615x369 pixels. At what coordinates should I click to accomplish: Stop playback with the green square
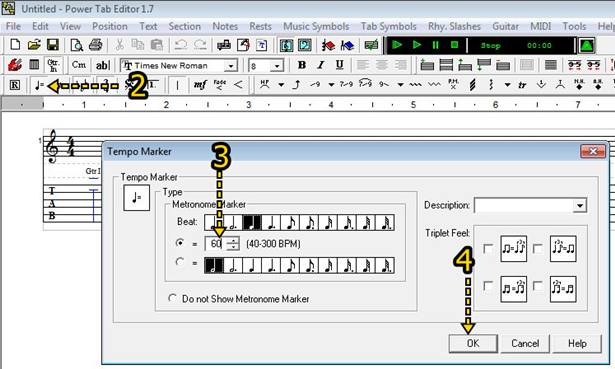pos(455,45)
